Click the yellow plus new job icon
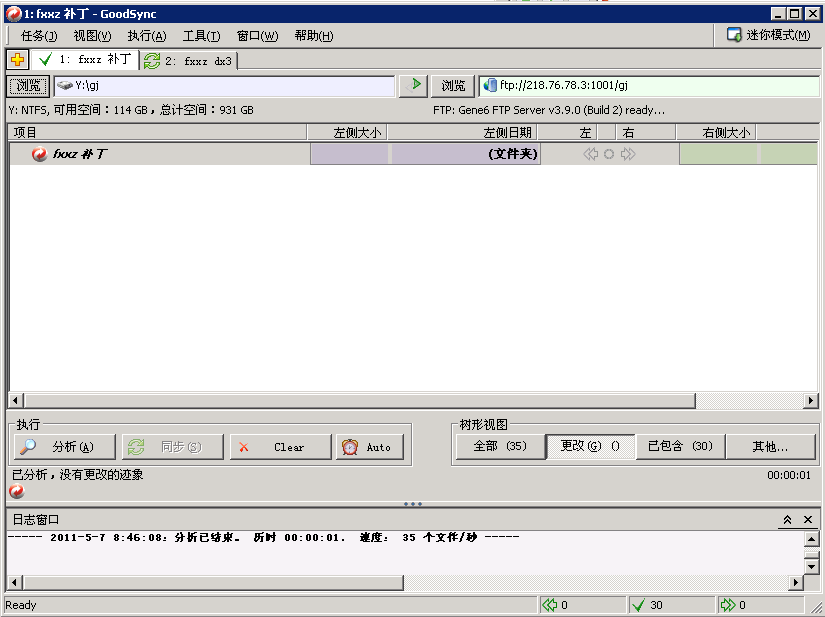Viewport: 825px width, 617px height. pos(17,60)
